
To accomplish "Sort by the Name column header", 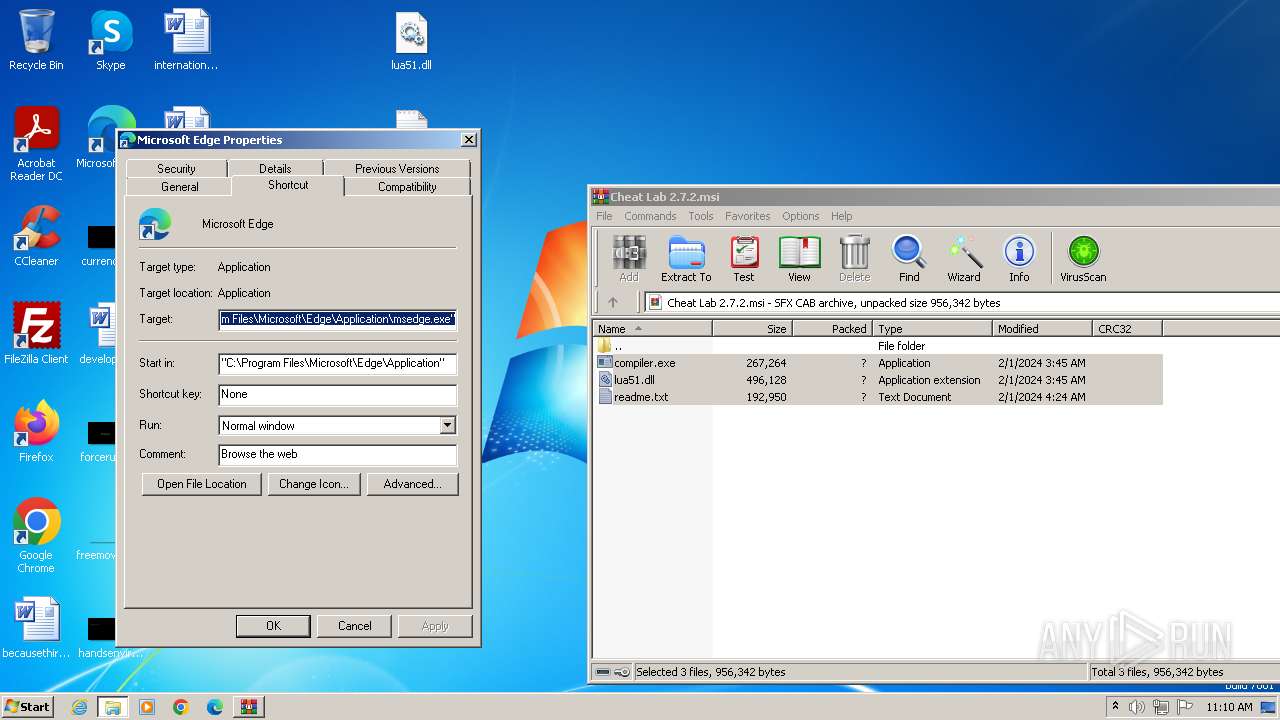I will [x=652, y=328].
